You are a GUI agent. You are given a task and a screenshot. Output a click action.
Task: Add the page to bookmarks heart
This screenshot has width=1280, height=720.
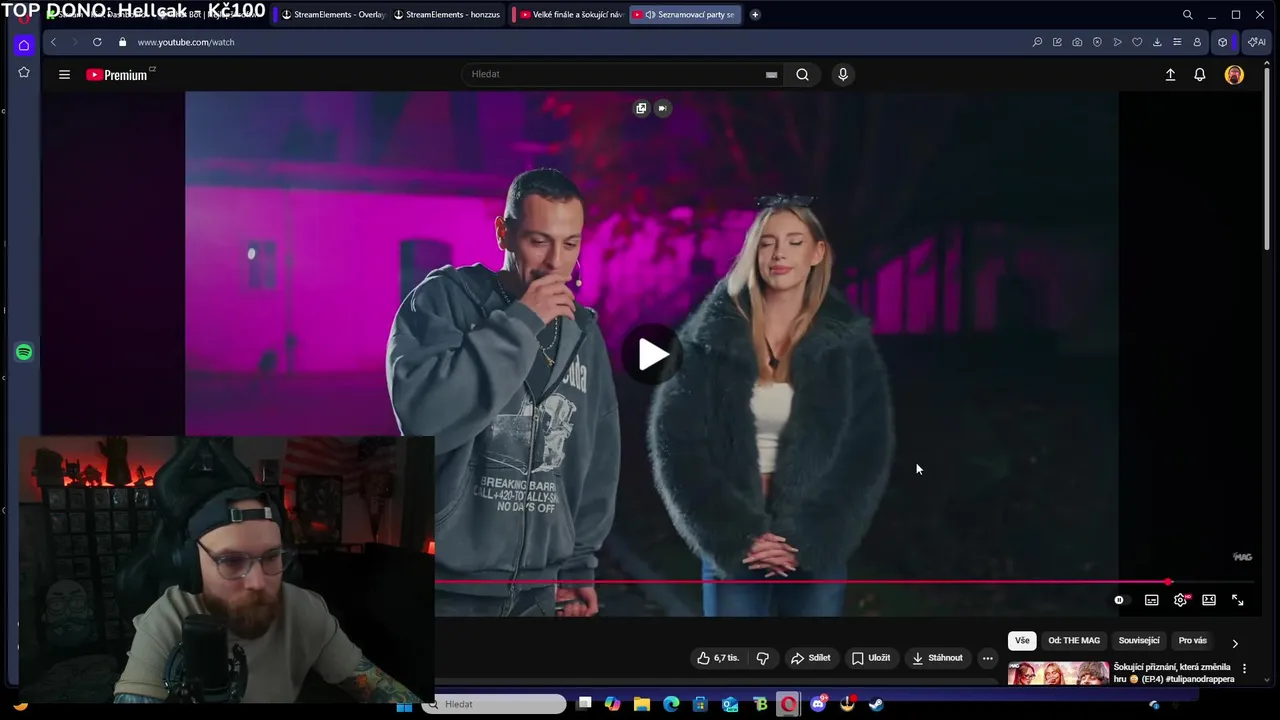click(1137, 42)
